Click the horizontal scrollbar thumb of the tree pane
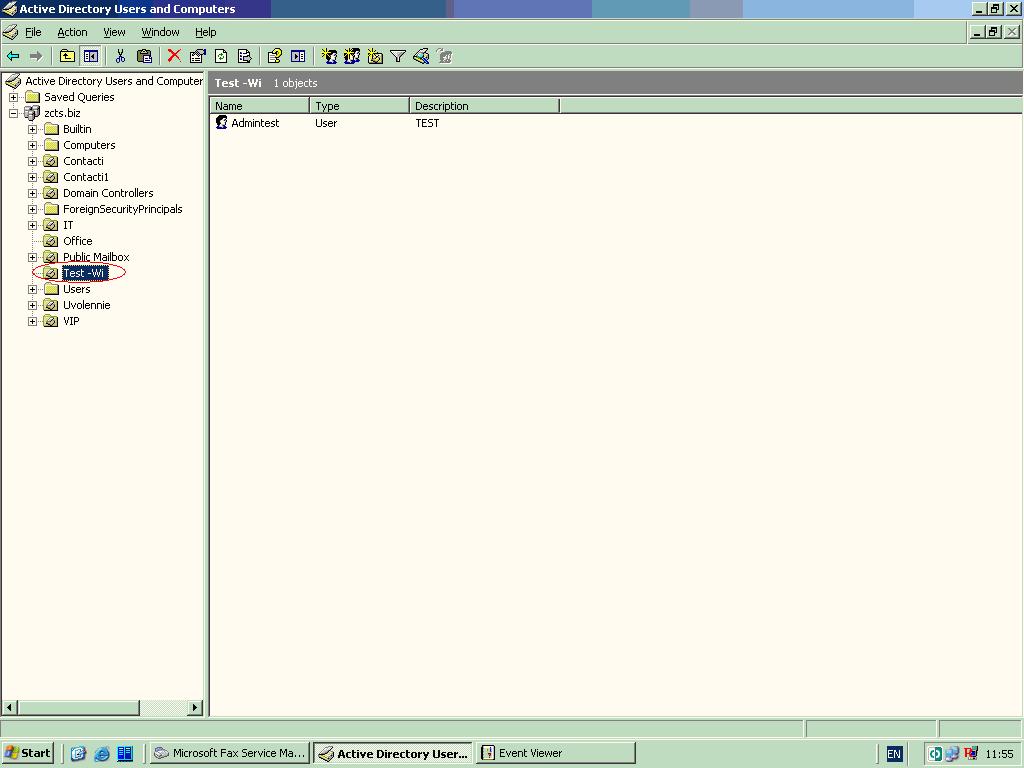This screenshot has height=768, width=1024. tap(78, 707)
